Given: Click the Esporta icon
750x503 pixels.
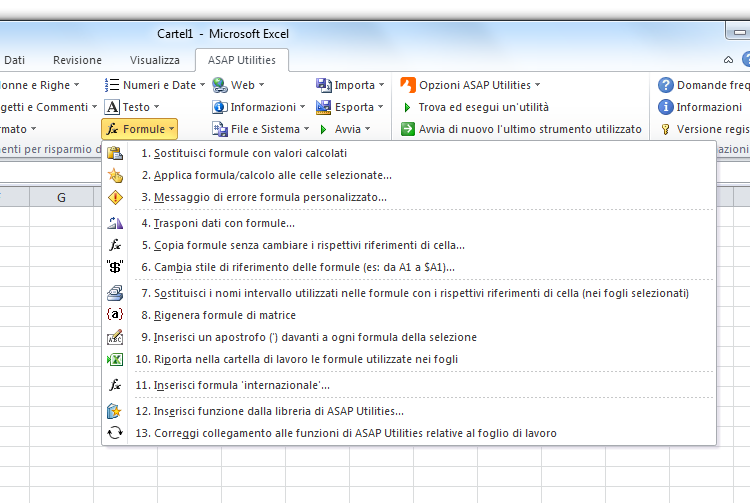Looking at the screenshot, I should 324,107.
